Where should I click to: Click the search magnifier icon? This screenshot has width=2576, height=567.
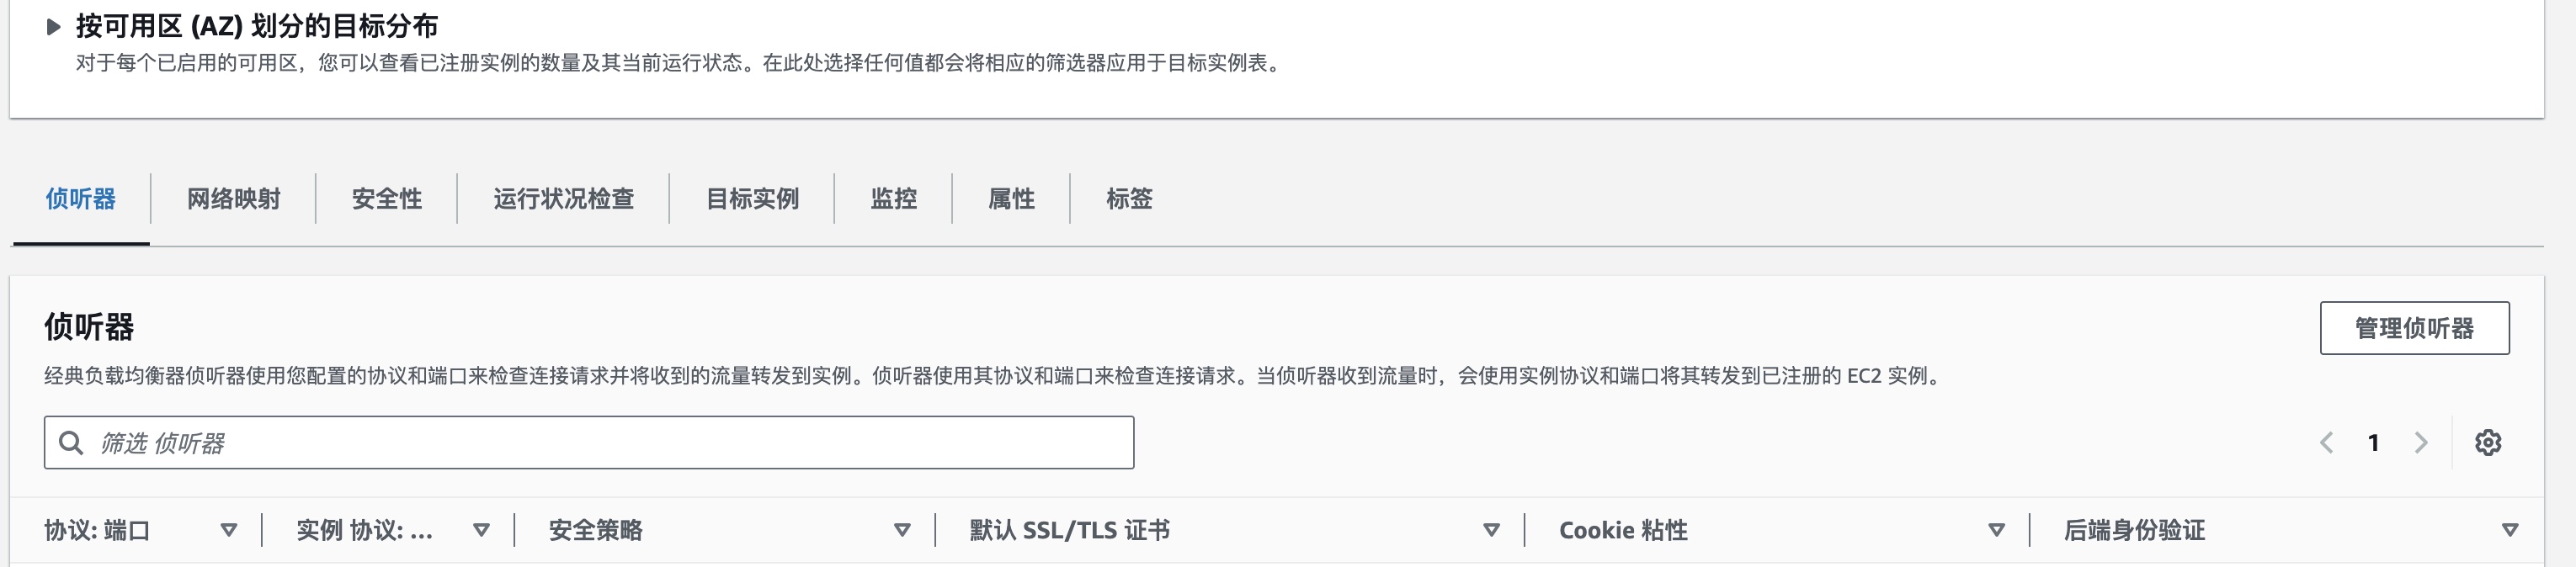pos(71,443)
